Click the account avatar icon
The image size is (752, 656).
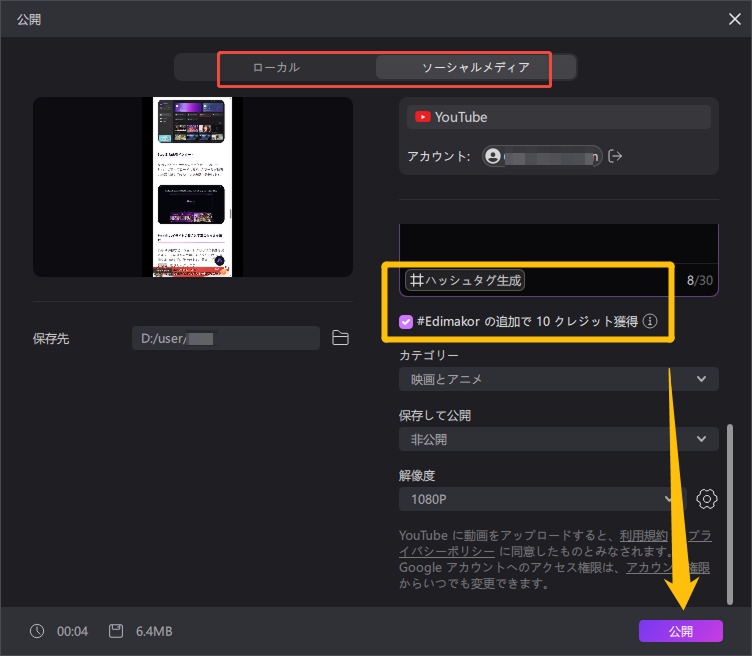pos(493,156)
